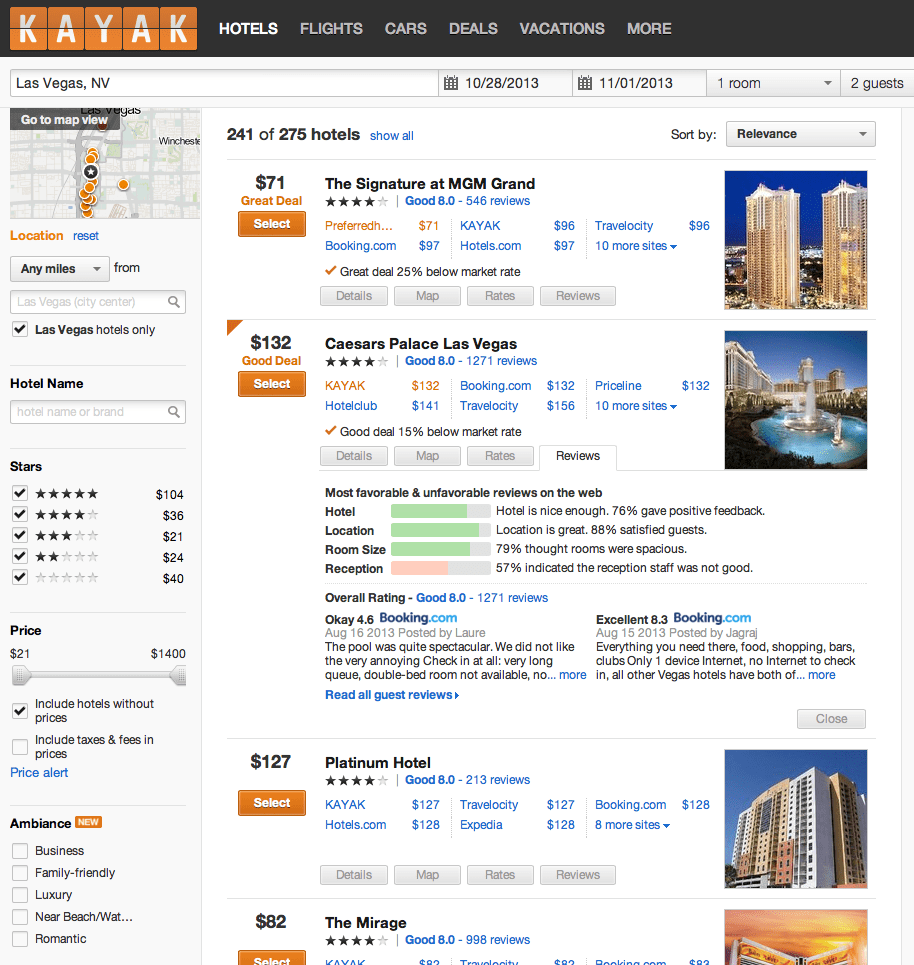914x965 pixels.
Task: Click the minimum price slider handle
Action: (20, 676)
